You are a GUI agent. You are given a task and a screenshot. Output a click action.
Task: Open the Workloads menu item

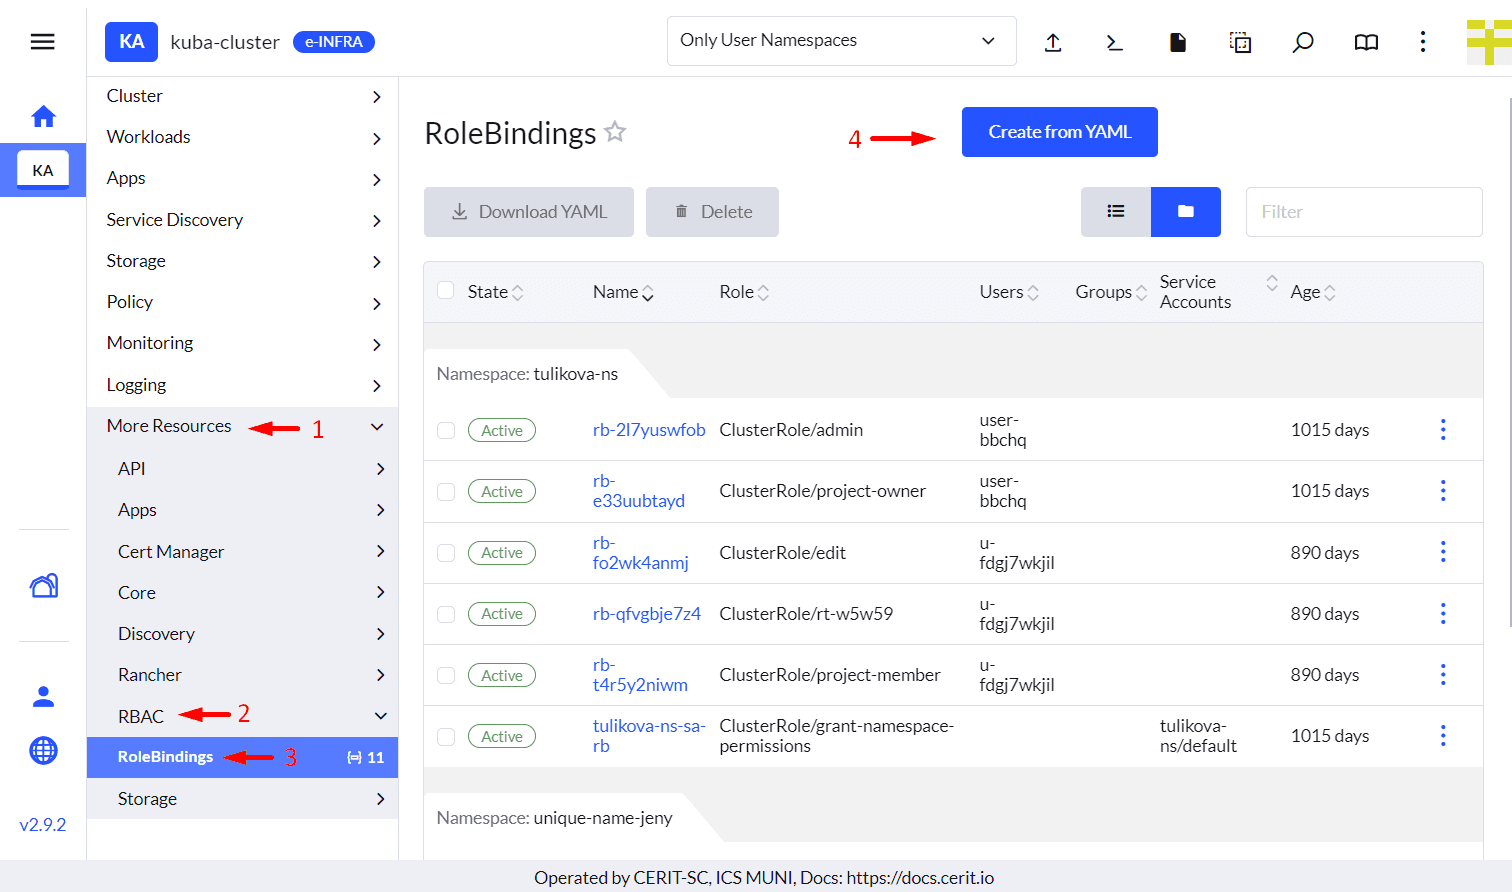[149, 137]
